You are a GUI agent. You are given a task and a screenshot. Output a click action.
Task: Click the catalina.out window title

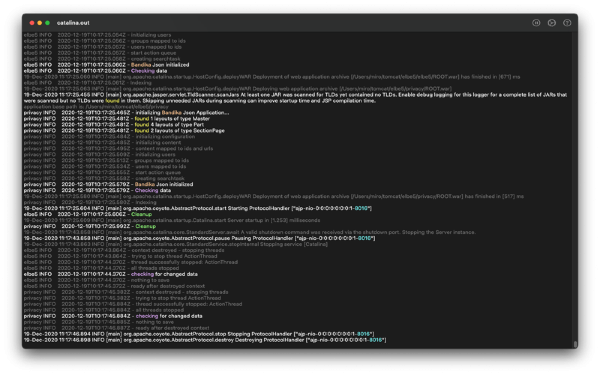click(x=73, y=23)
